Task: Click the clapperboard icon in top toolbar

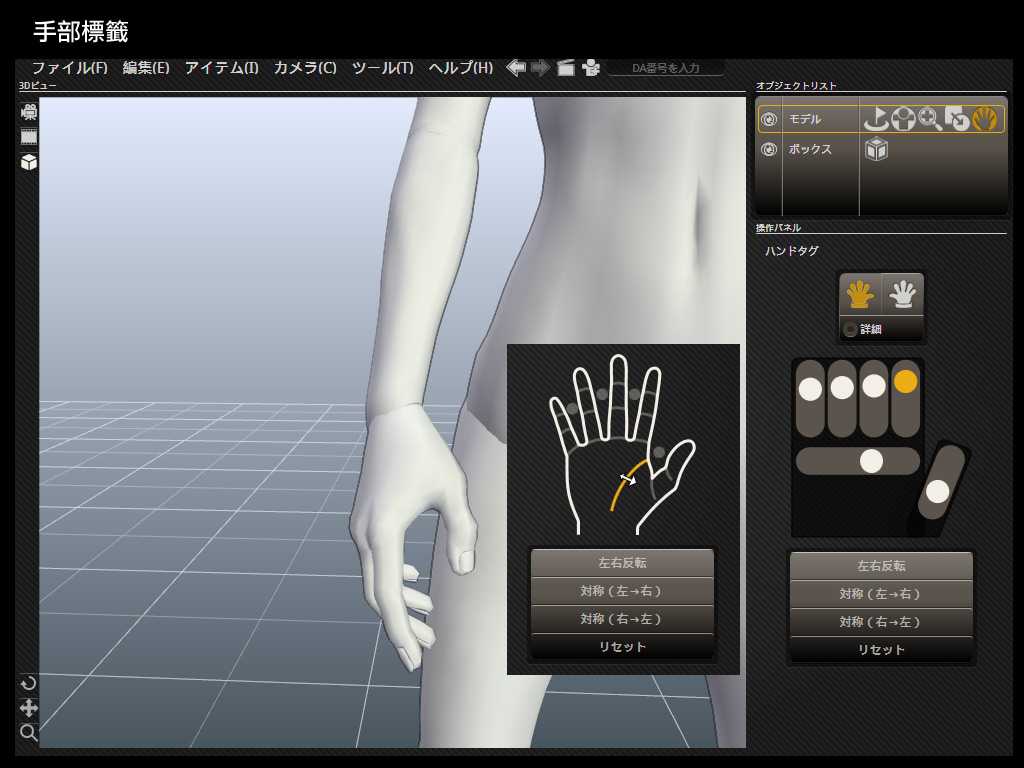Action: [x=566, y=68]
